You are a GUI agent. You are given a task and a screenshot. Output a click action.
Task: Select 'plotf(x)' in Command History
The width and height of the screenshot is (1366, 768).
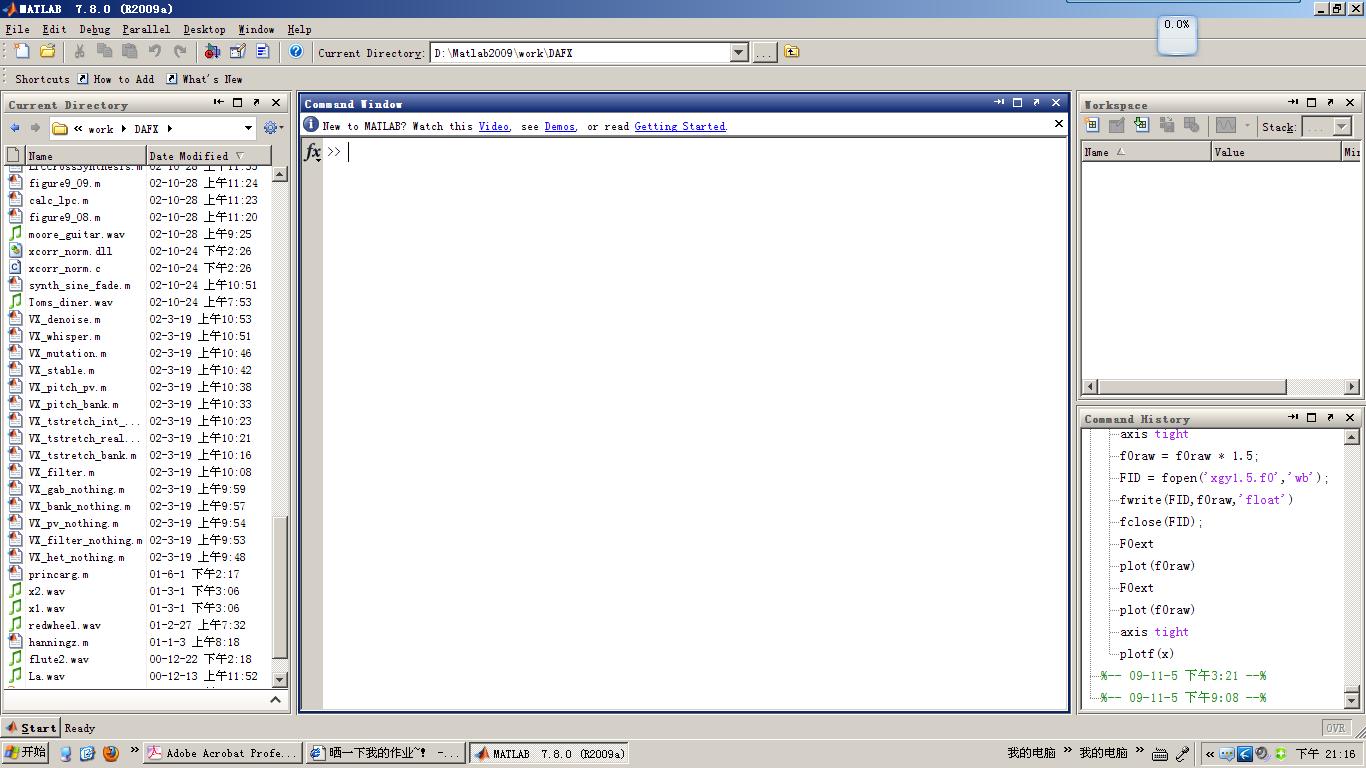pos(1147,654)
